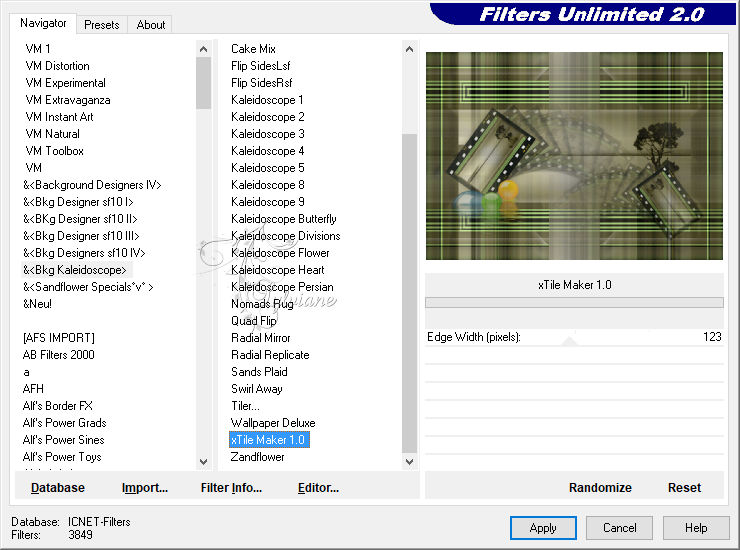Select &<Bkg Kaleidoscope> category

pyautogui.click(x=75, y=270)
